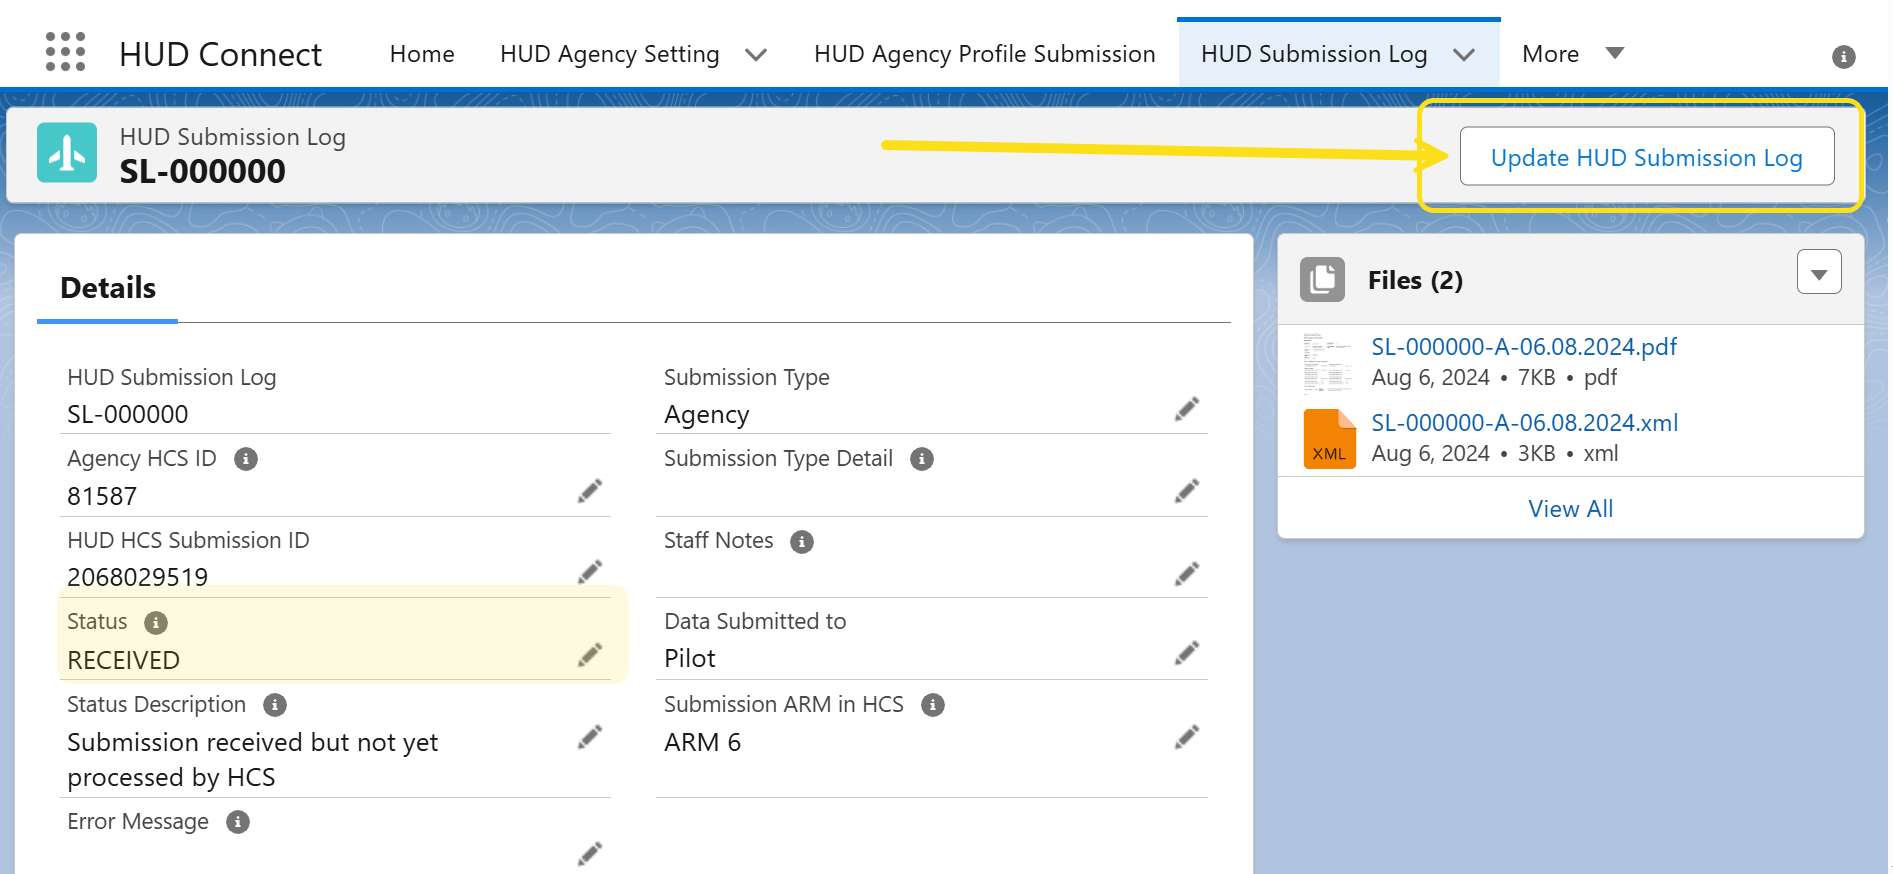Click edit pencil next to Submission Type
This screenshot has width=1893, height=874.
1187,409
